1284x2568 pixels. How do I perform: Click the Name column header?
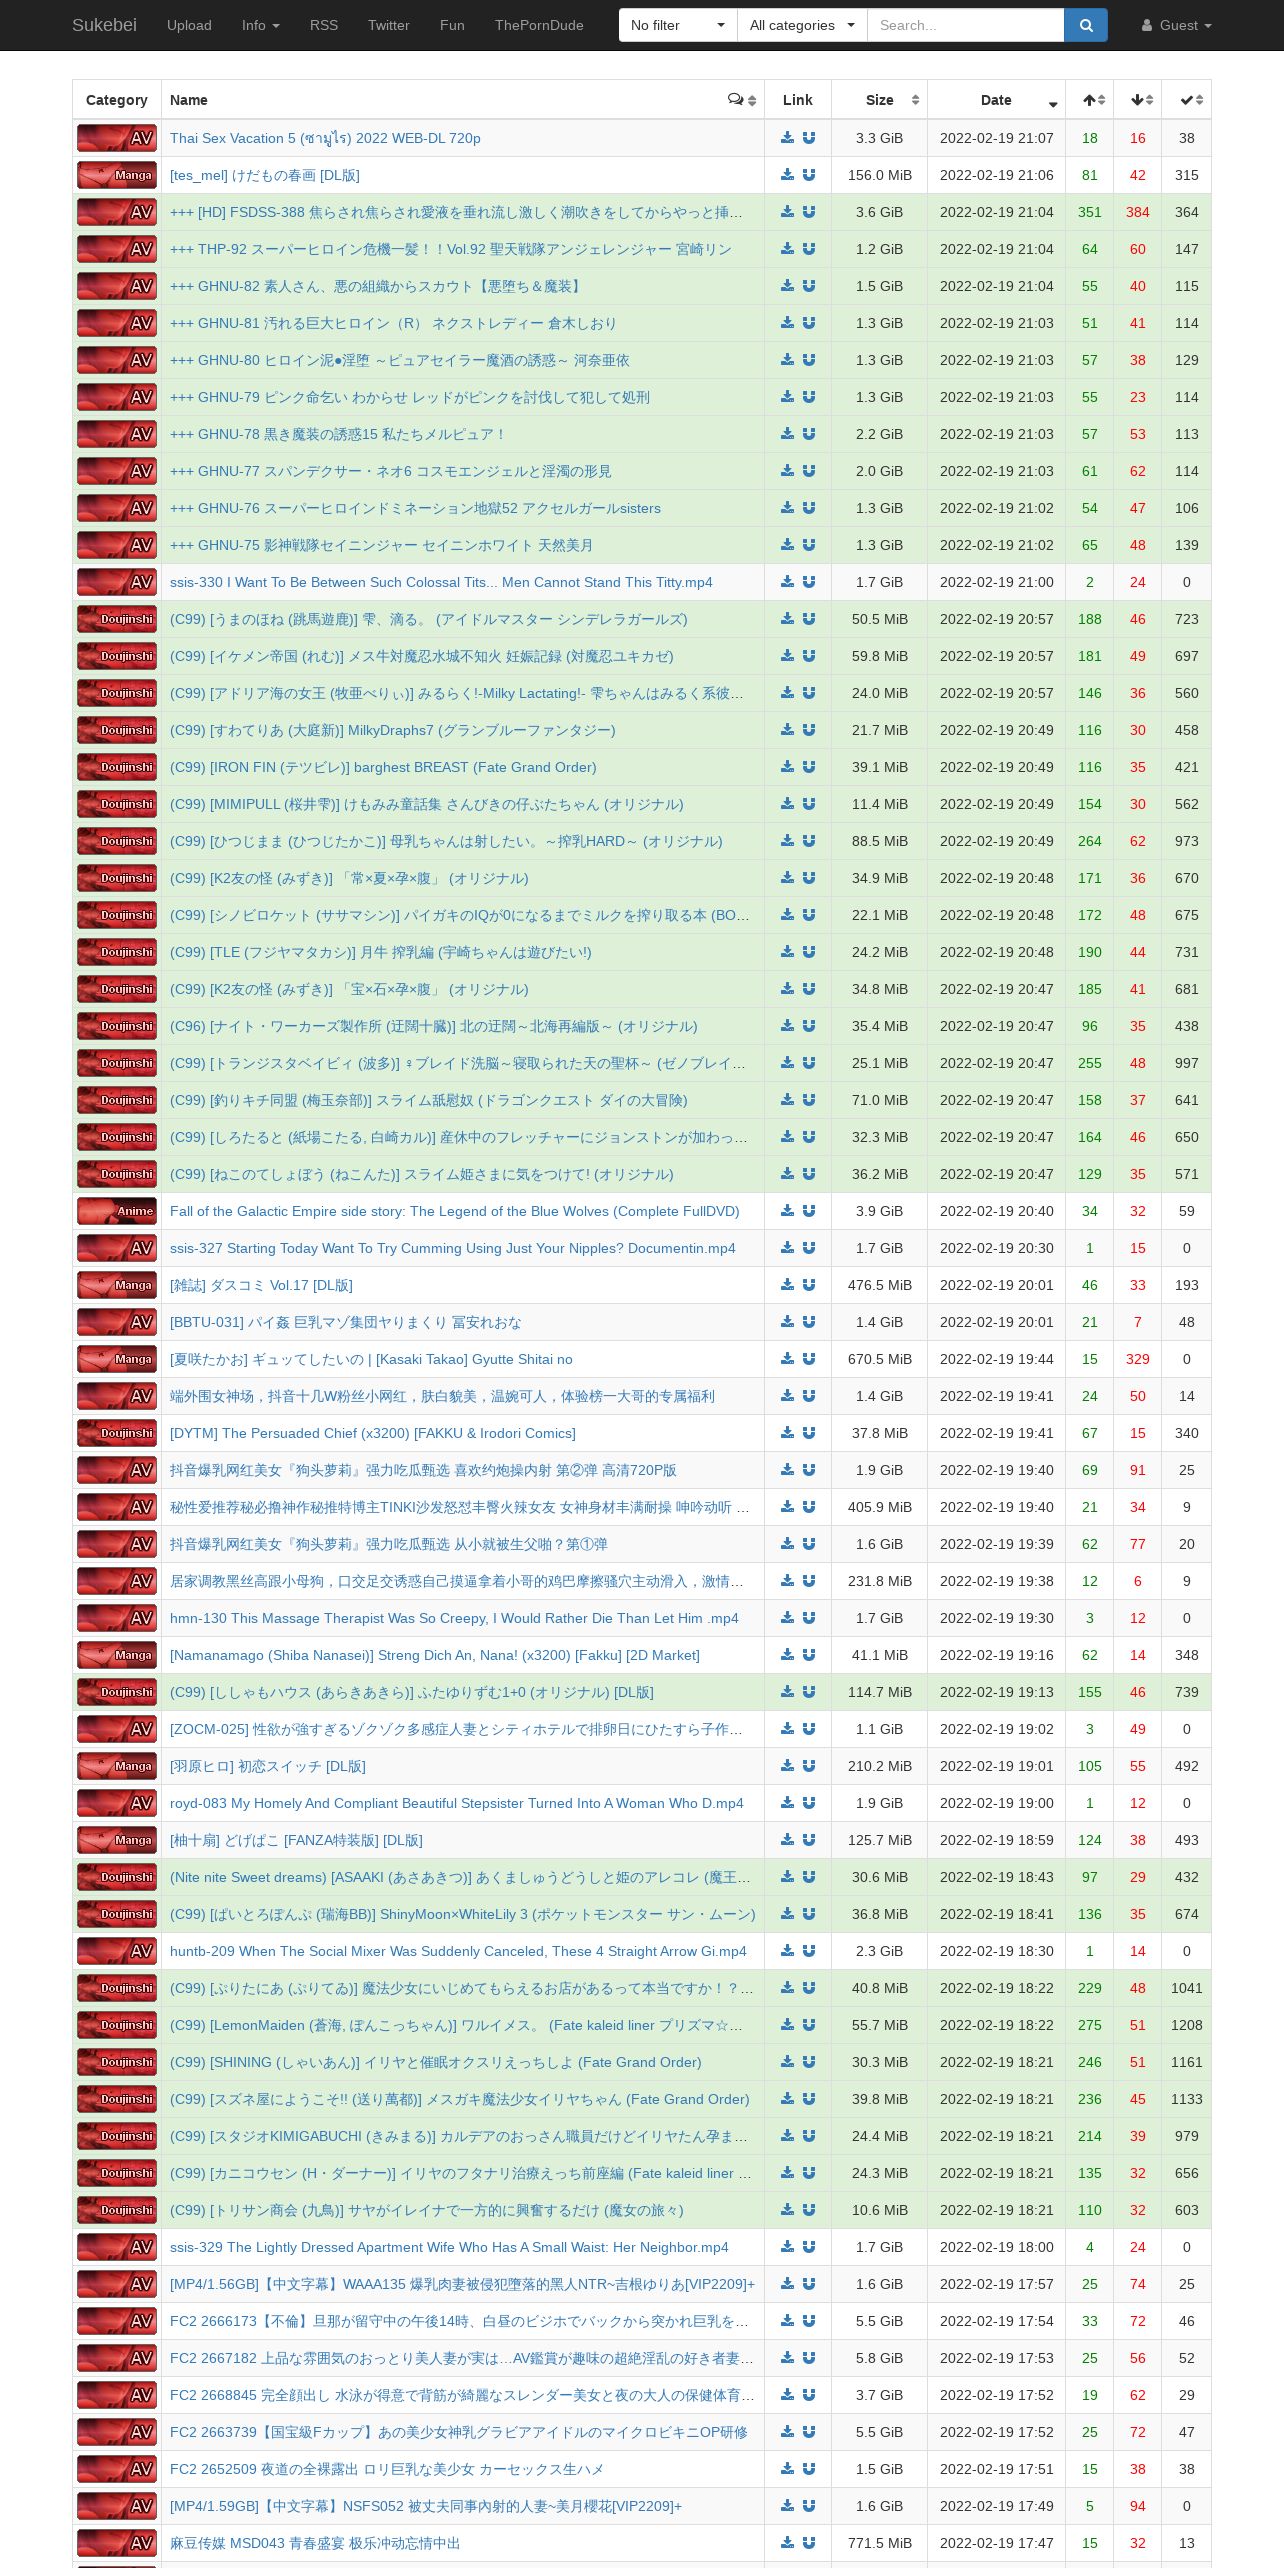click(x=463, y=100)
